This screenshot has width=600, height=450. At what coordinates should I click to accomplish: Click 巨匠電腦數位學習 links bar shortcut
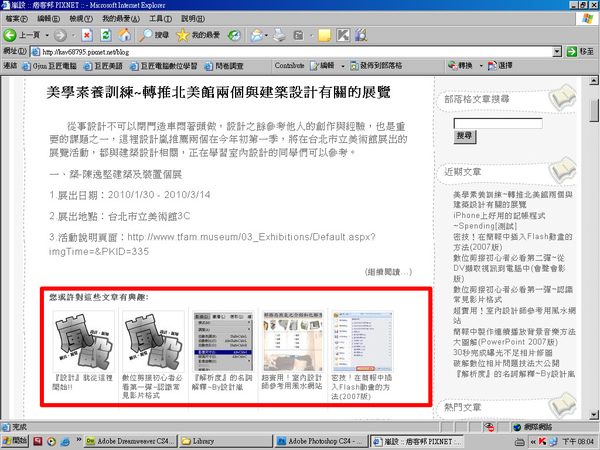point(163,66)
